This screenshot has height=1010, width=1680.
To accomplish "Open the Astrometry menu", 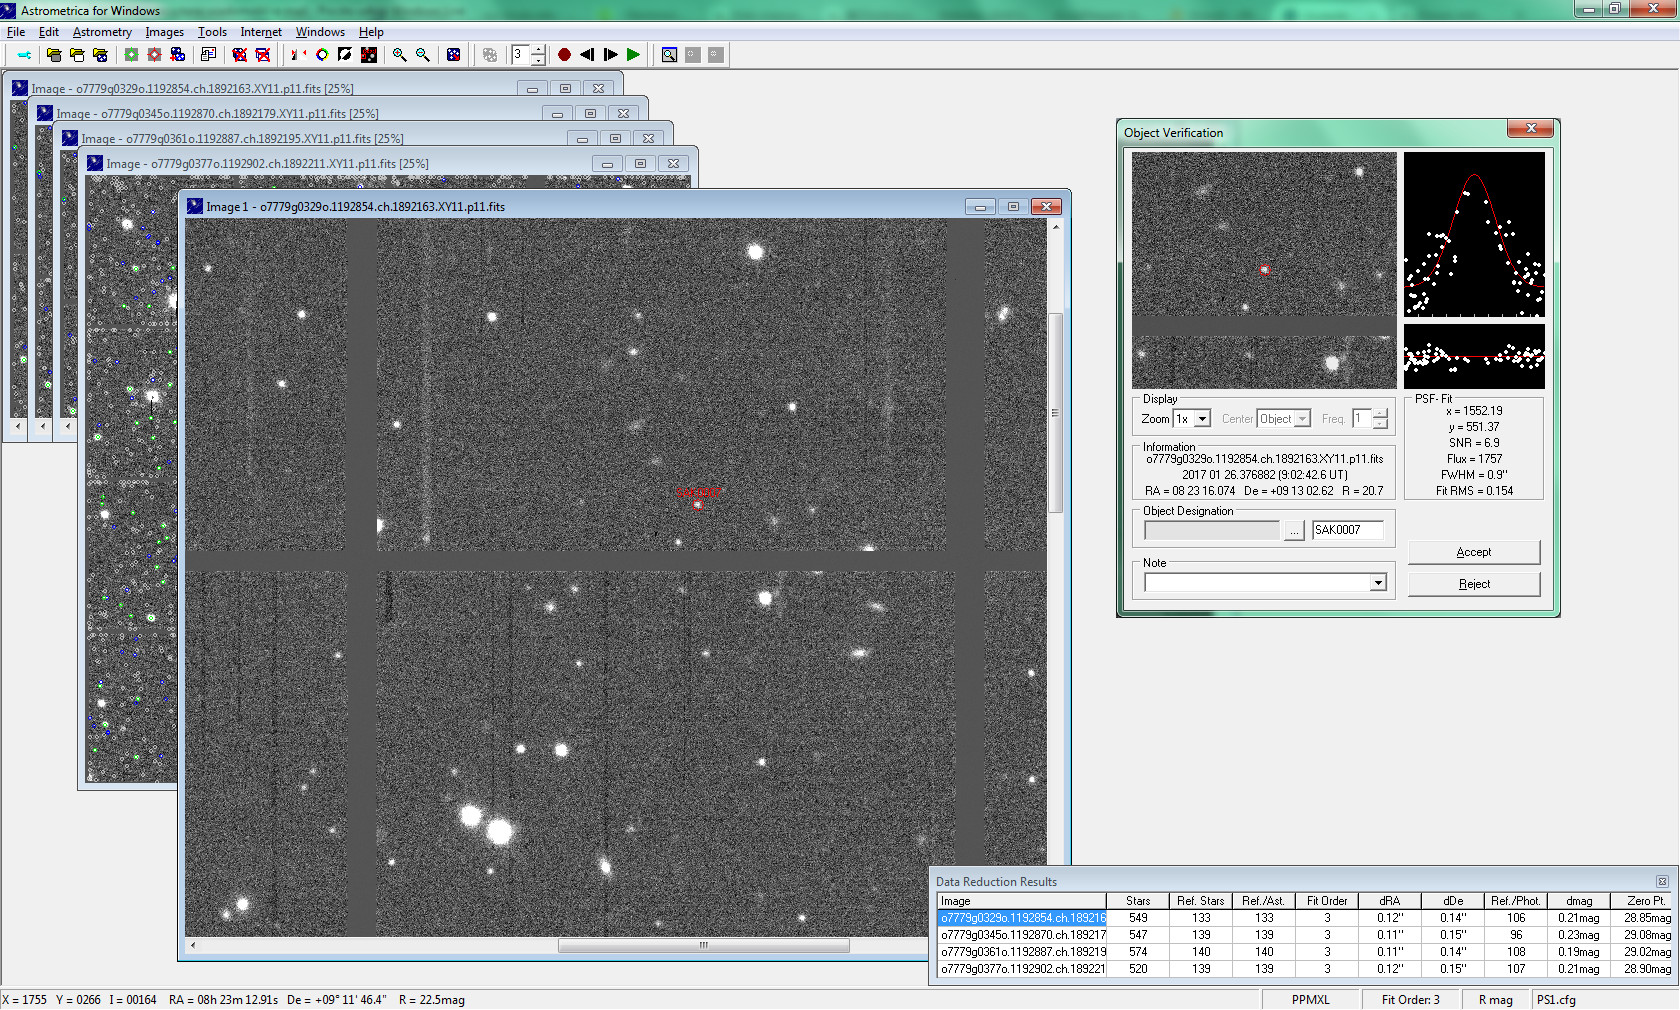I will point(102,32).
